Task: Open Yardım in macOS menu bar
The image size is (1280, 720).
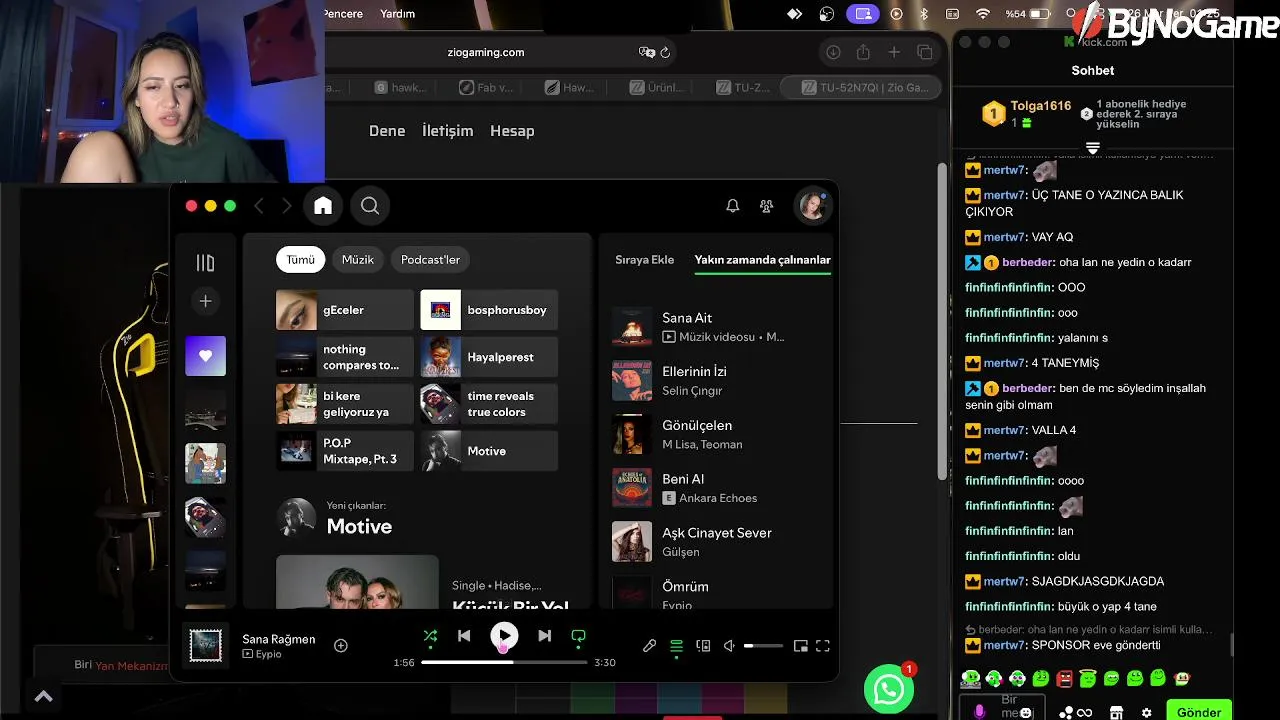Action: 397,14
